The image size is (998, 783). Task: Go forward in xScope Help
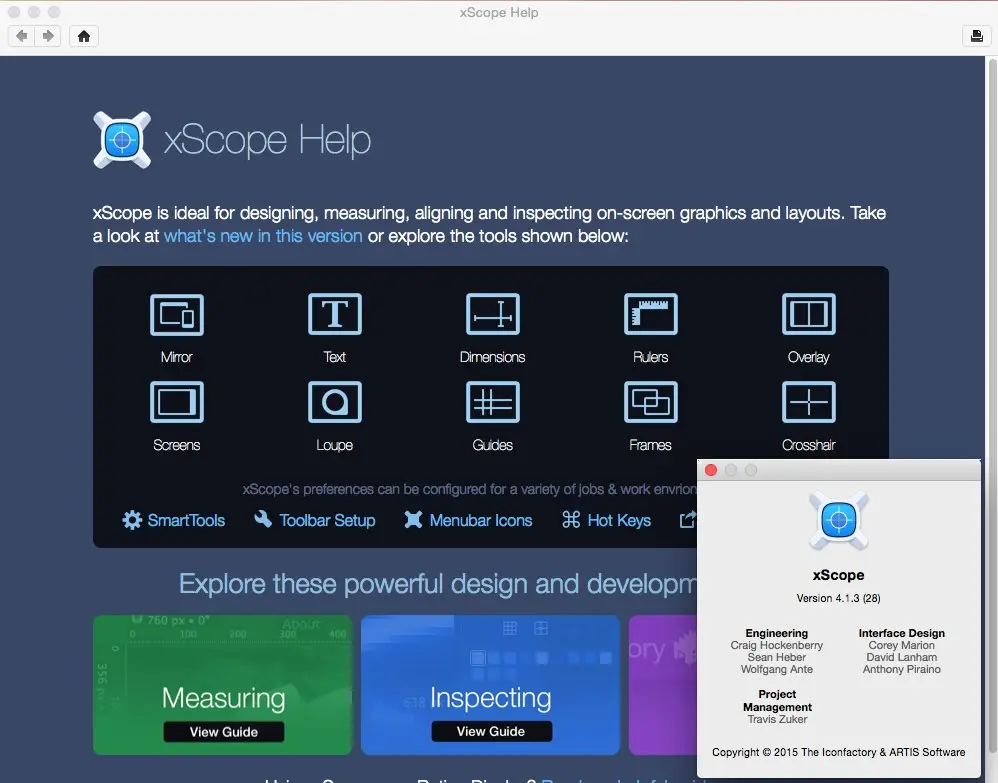48,36
